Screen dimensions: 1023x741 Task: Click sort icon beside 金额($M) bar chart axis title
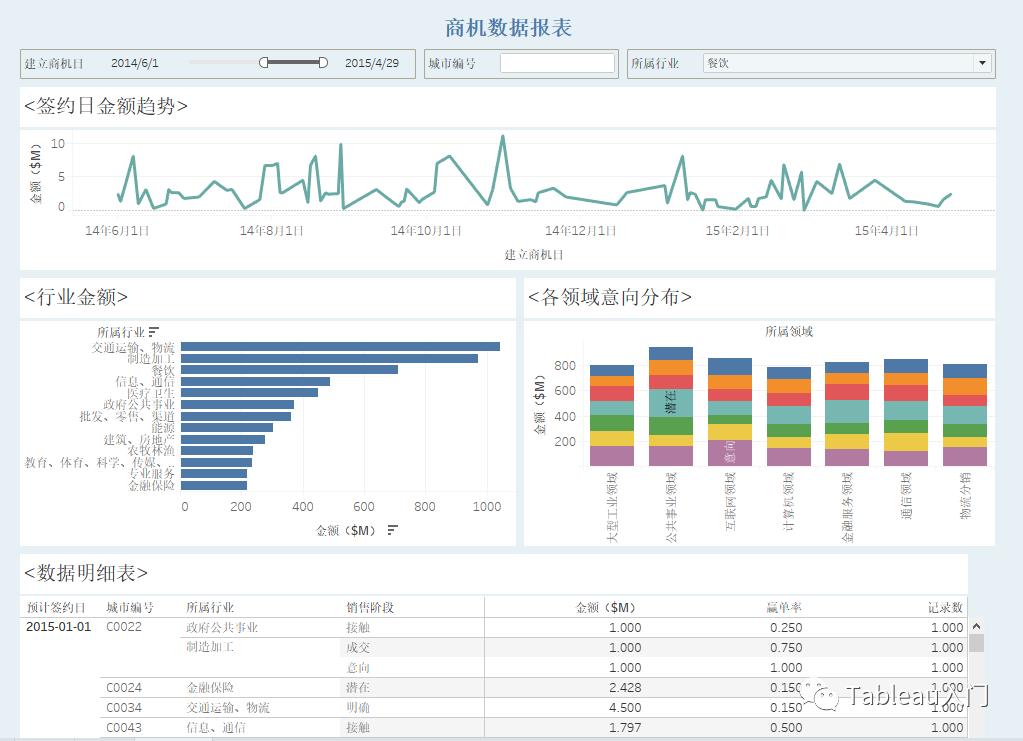[392, 530]
